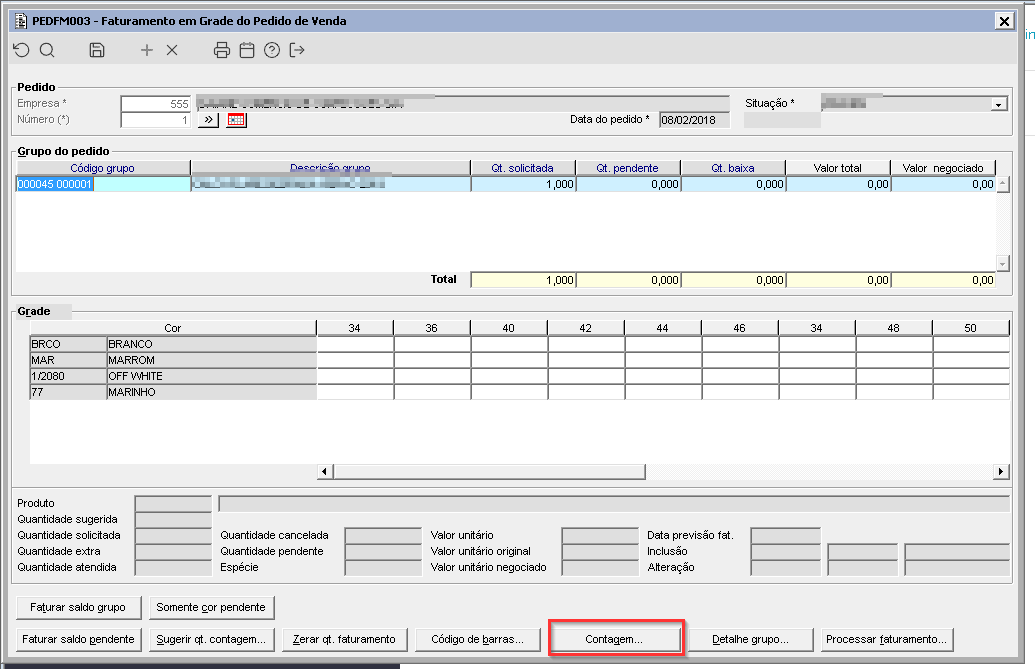
Task: Click the refresh/undo toolbar icon
Action: (22, 50)
